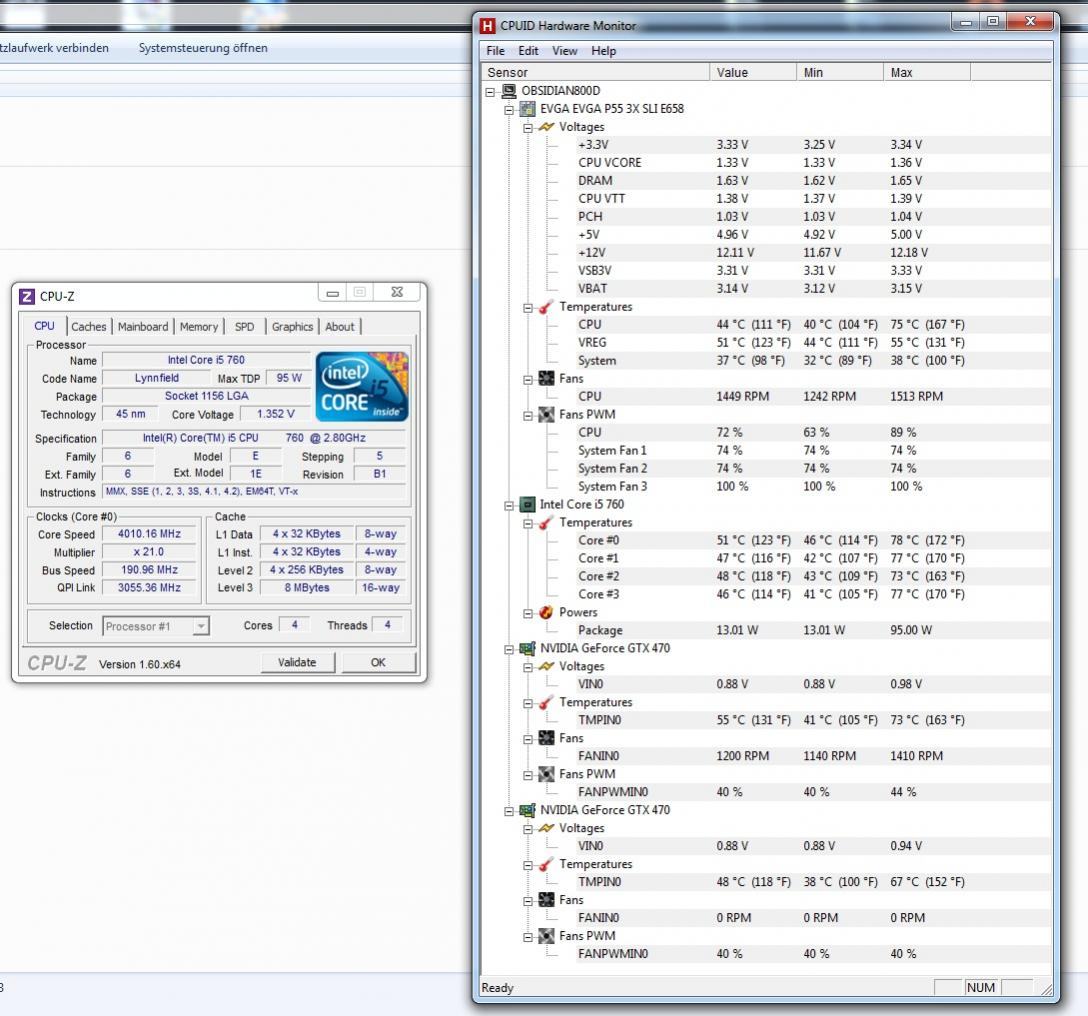
Task: Select the Core #0 temperature row
Action: [812, 540]
